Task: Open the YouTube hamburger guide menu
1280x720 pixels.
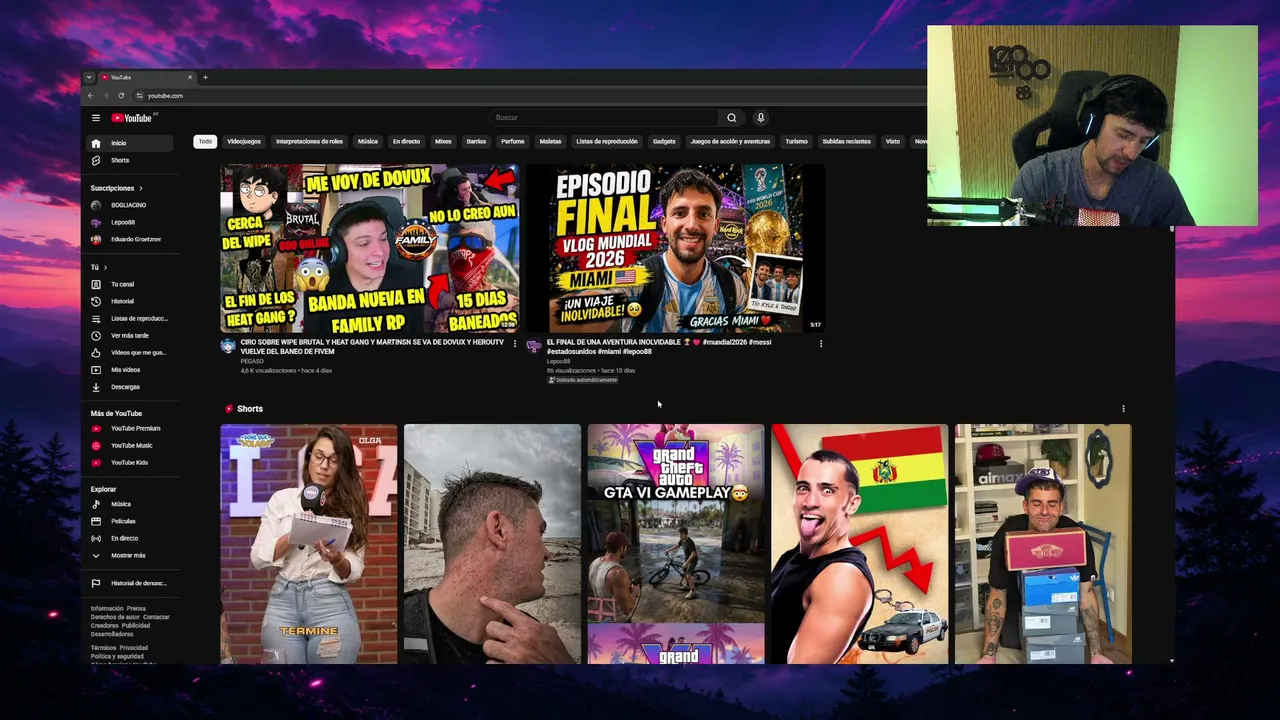Action: (96, 118)
